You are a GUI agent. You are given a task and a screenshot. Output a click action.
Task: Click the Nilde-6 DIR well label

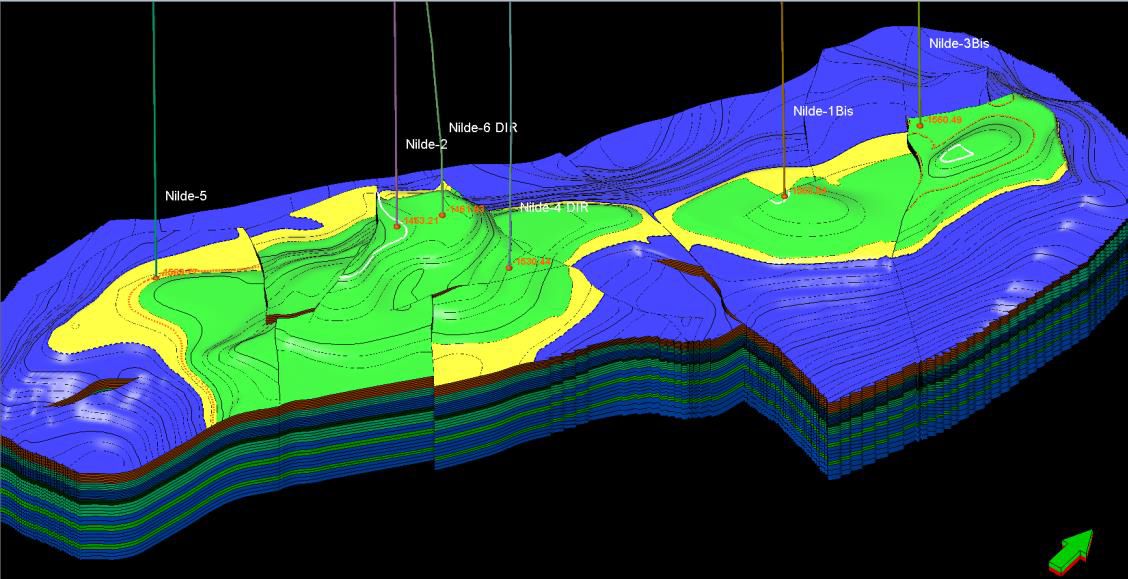(x=482, y=127)
